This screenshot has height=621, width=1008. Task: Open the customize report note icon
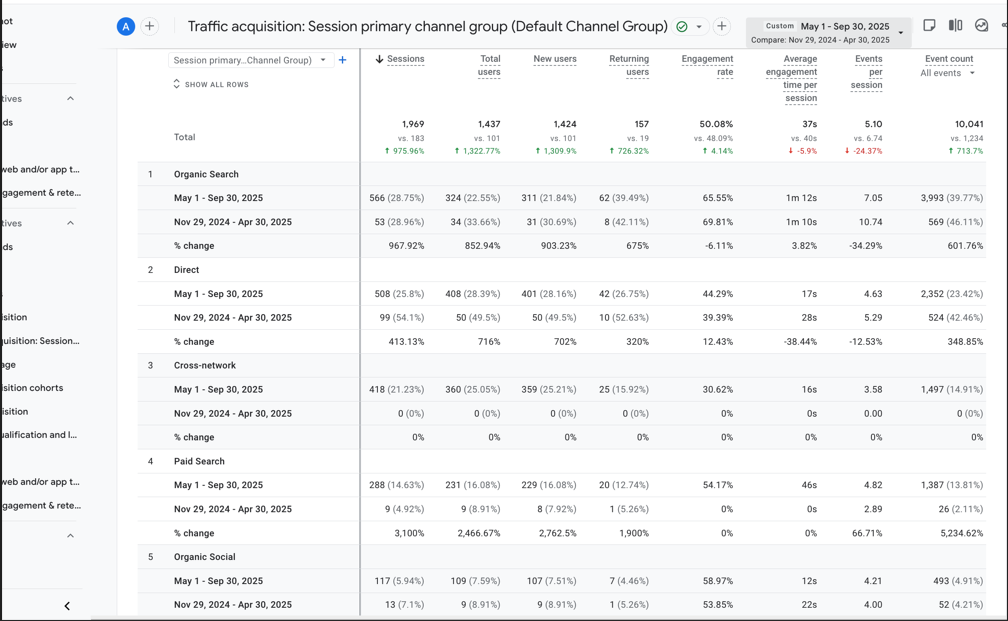tap(929, 26)
